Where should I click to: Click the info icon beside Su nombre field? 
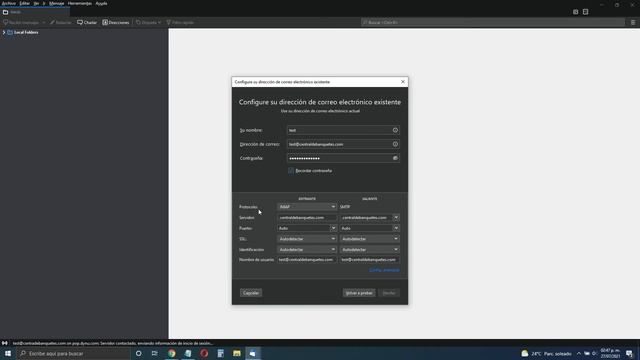395,130
